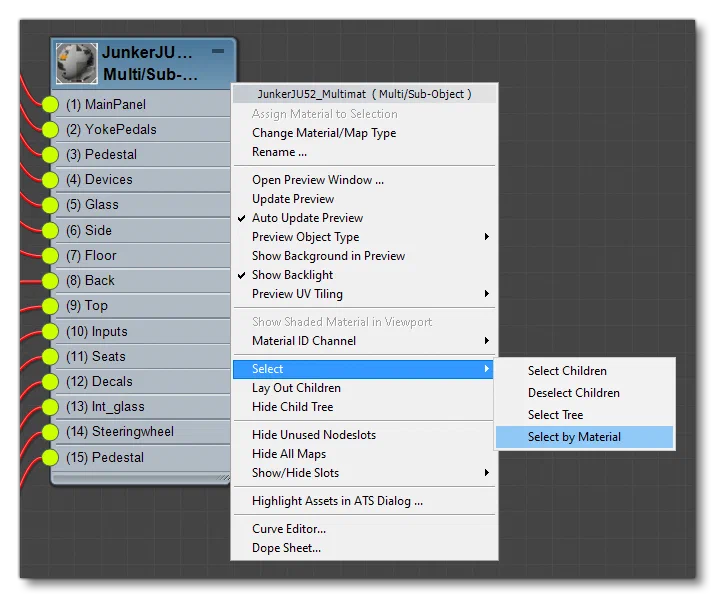This screenshot has height=598, width=715.
Task: Click the (9) Top slot label
Action: [x=87, y=306]
